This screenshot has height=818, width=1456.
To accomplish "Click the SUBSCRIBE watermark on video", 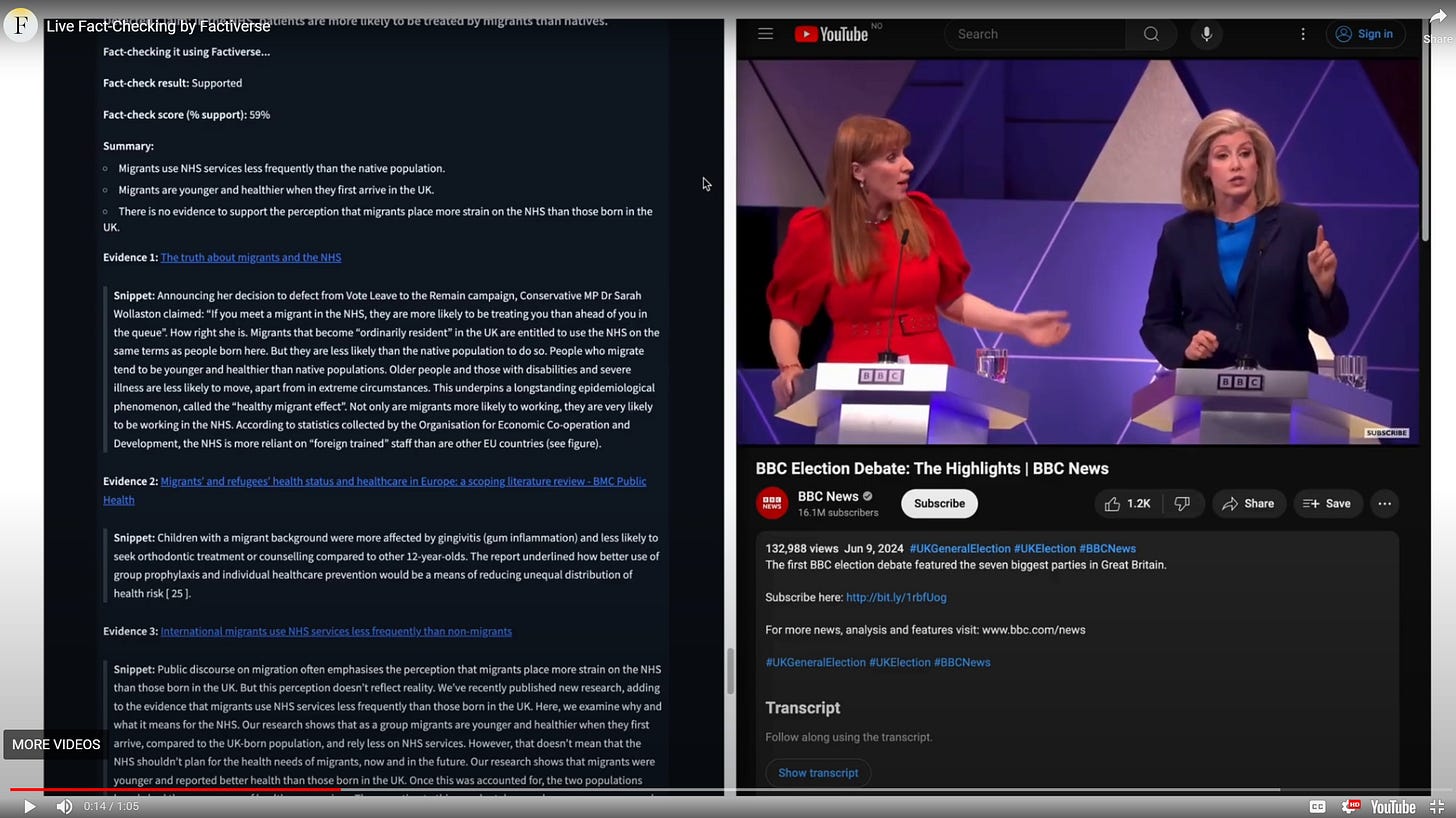I will (x=1387, y=433).
